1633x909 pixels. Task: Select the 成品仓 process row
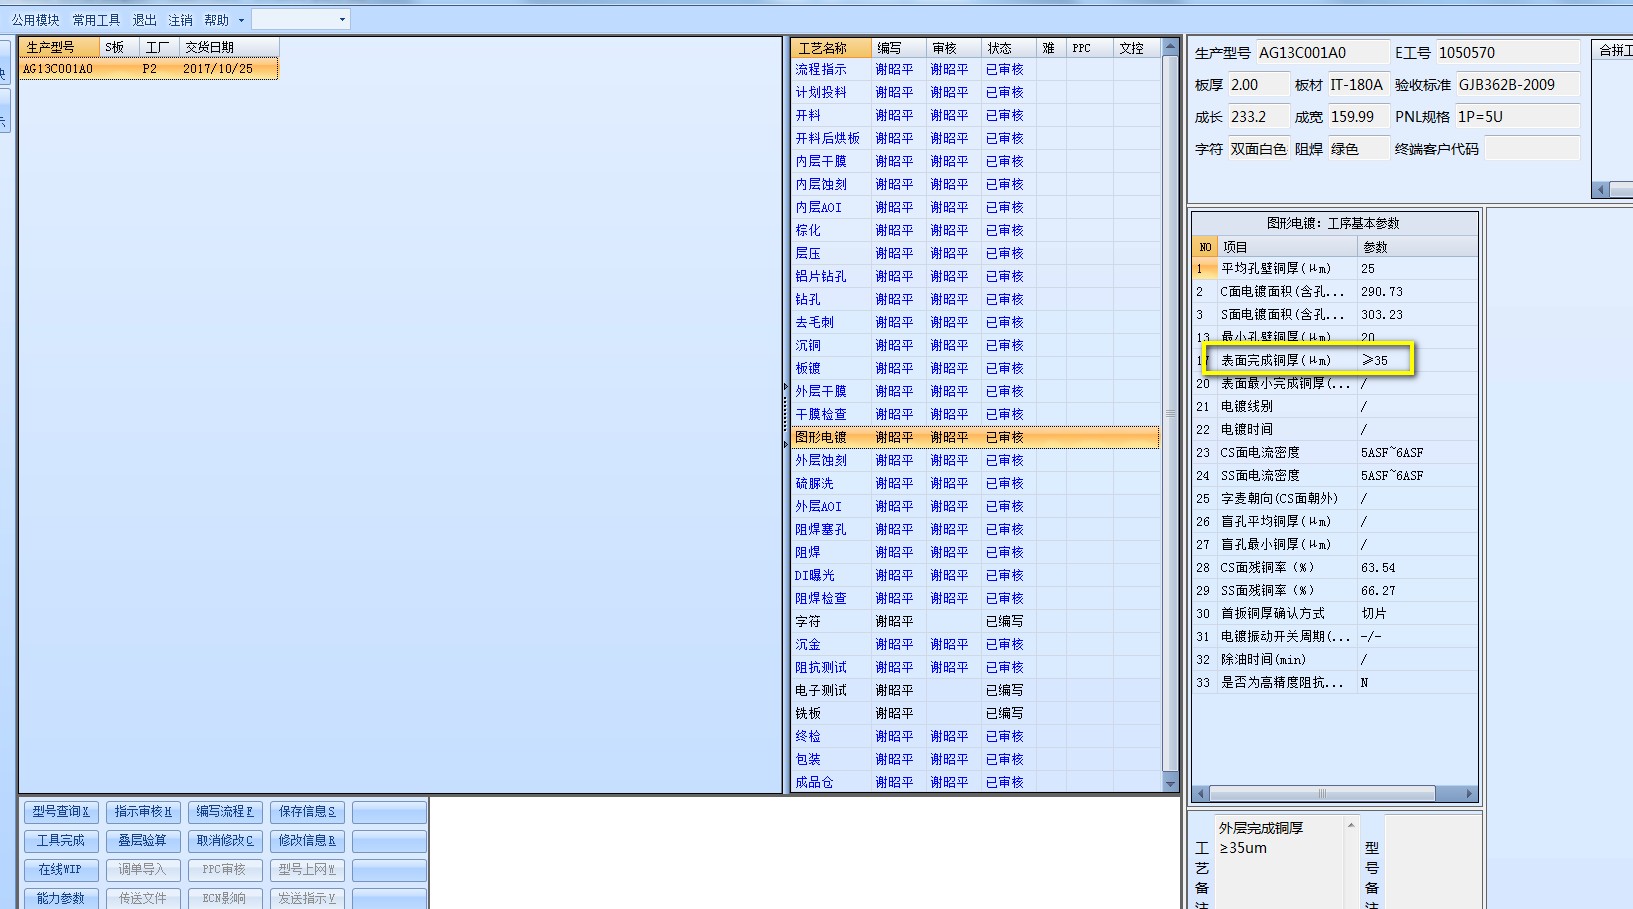click(975, 783)
